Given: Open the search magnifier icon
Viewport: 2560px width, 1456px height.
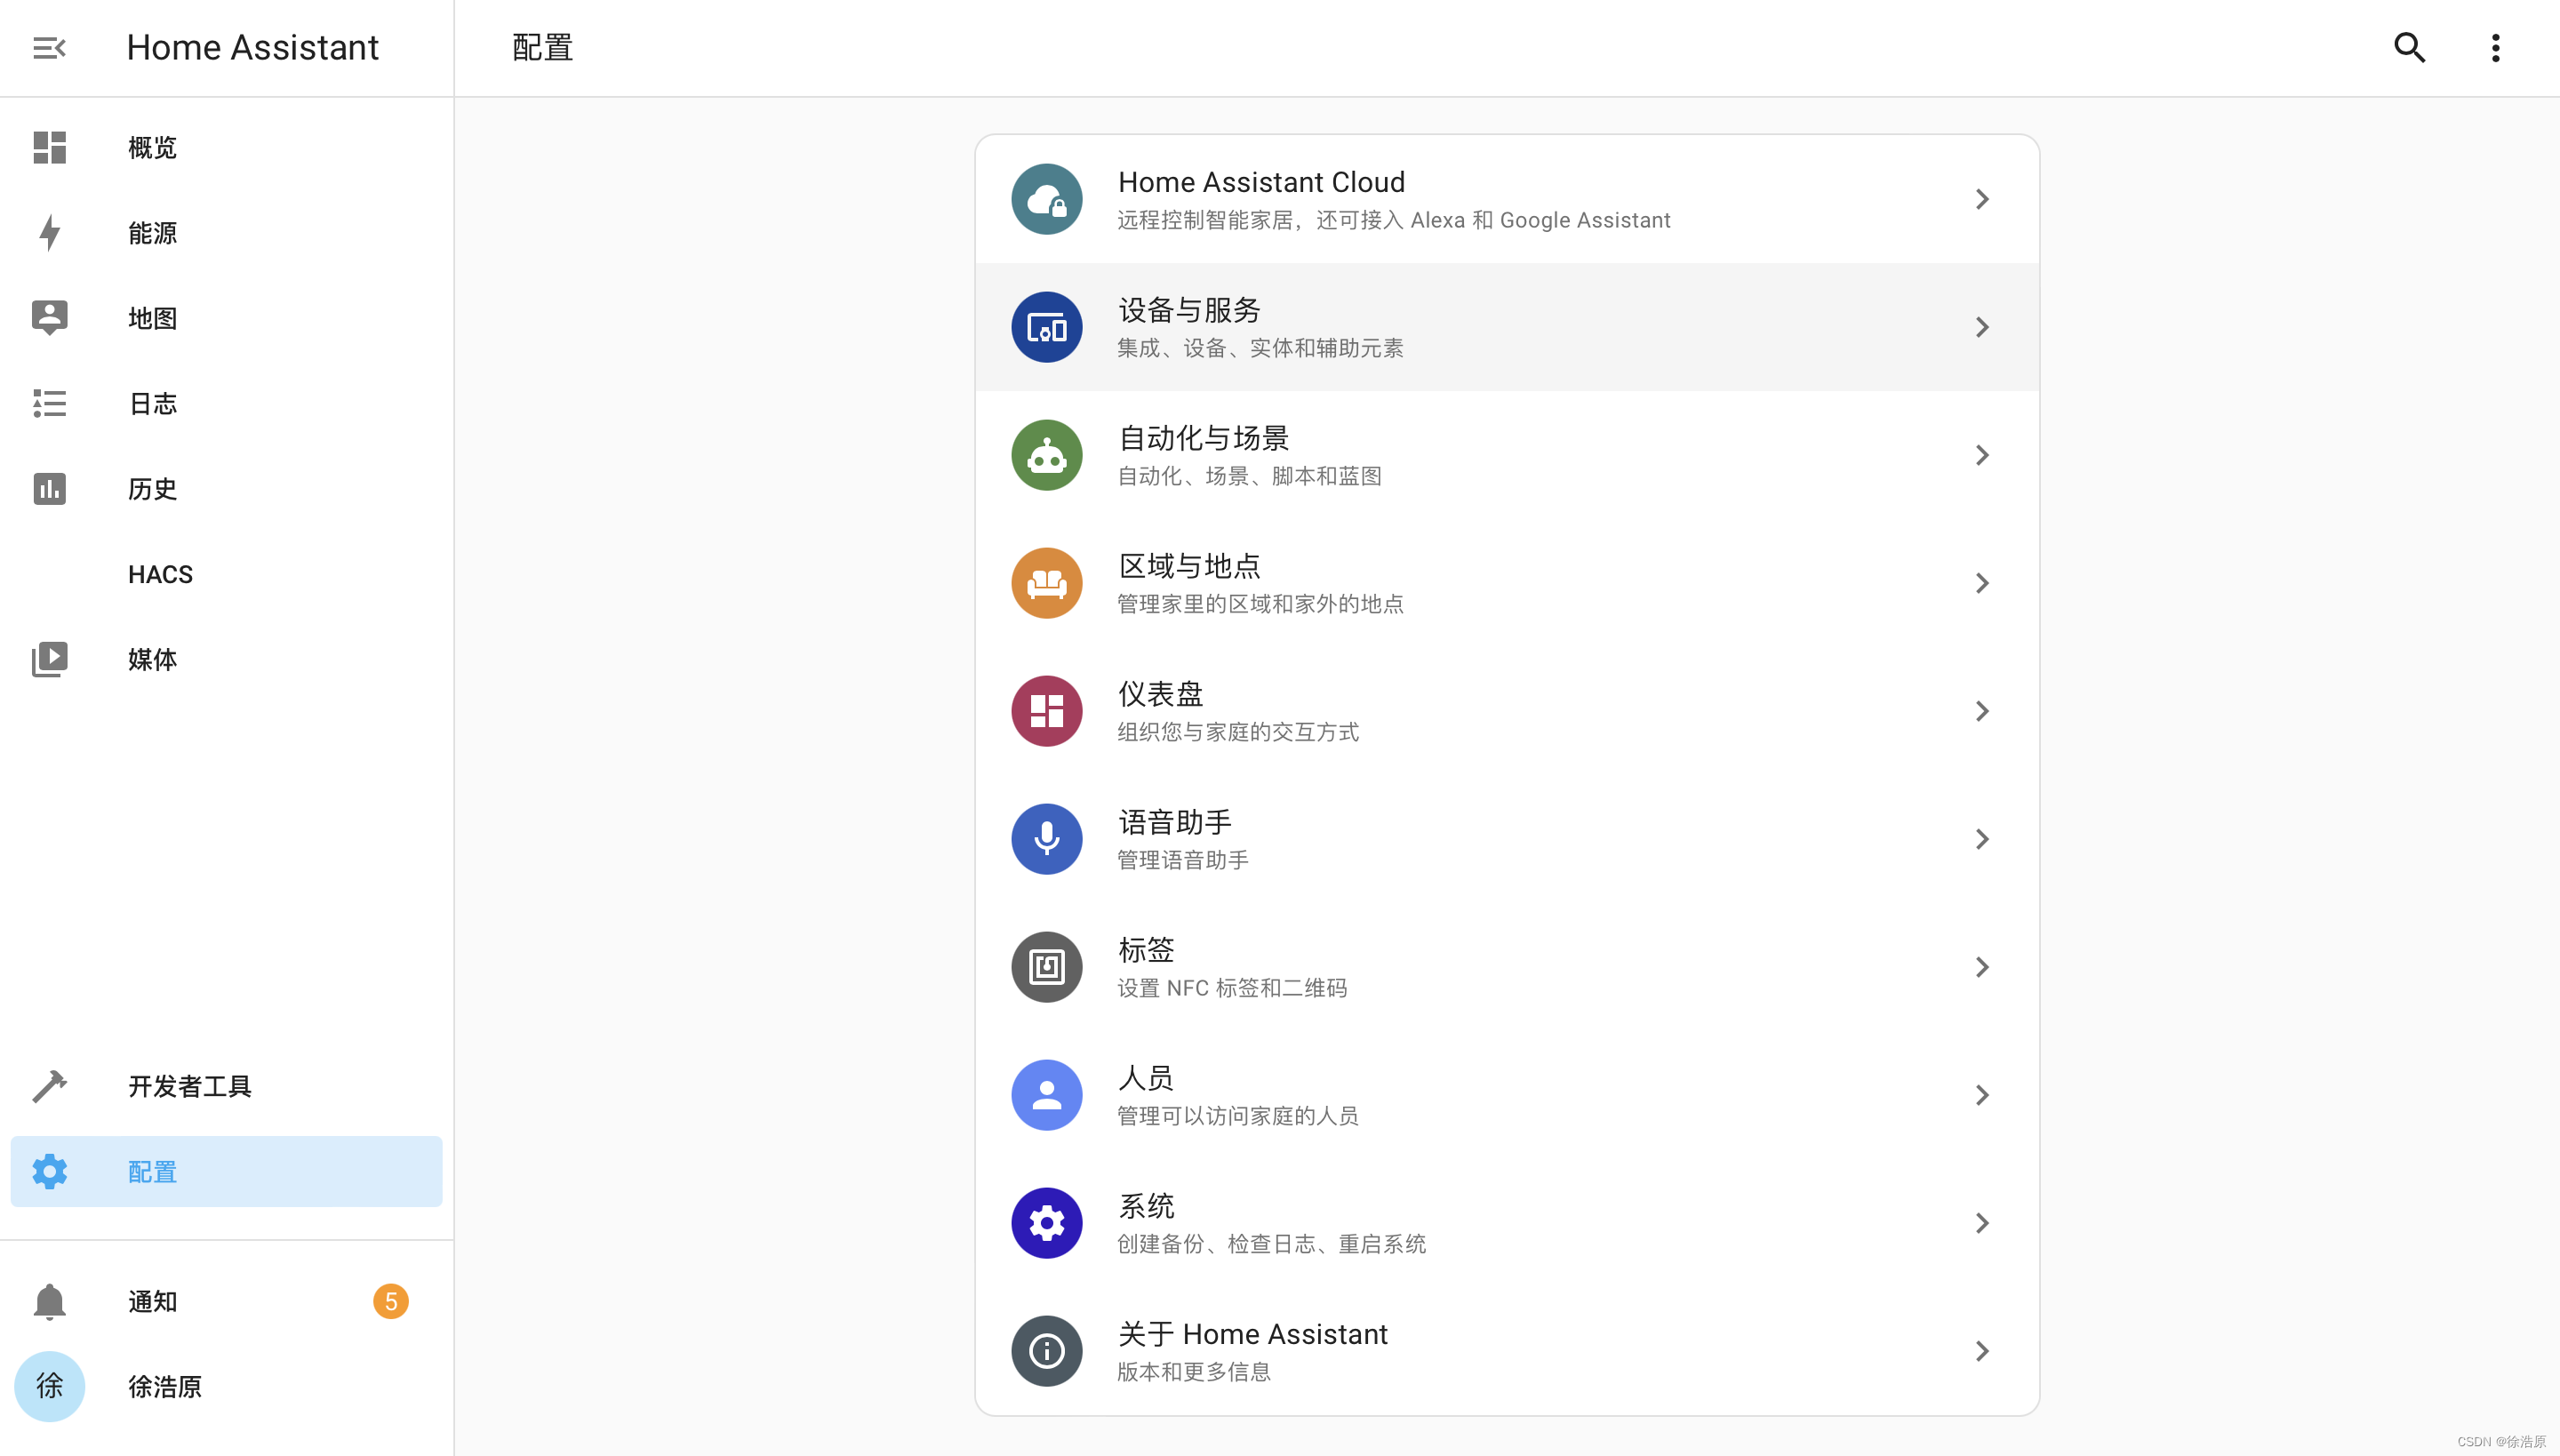Looking at the screenshot, I should (2409, 47).
